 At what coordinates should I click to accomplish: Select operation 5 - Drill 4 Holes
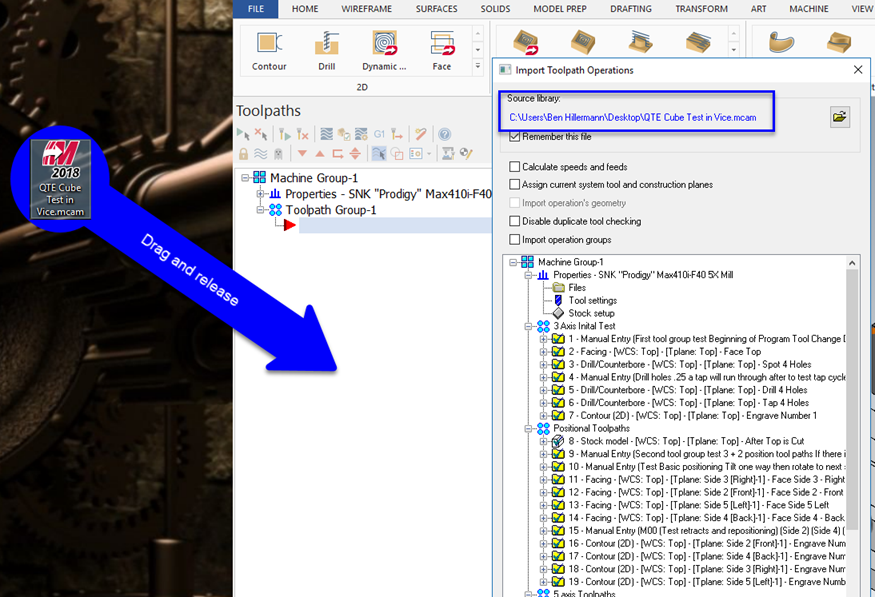click(688, 391)
